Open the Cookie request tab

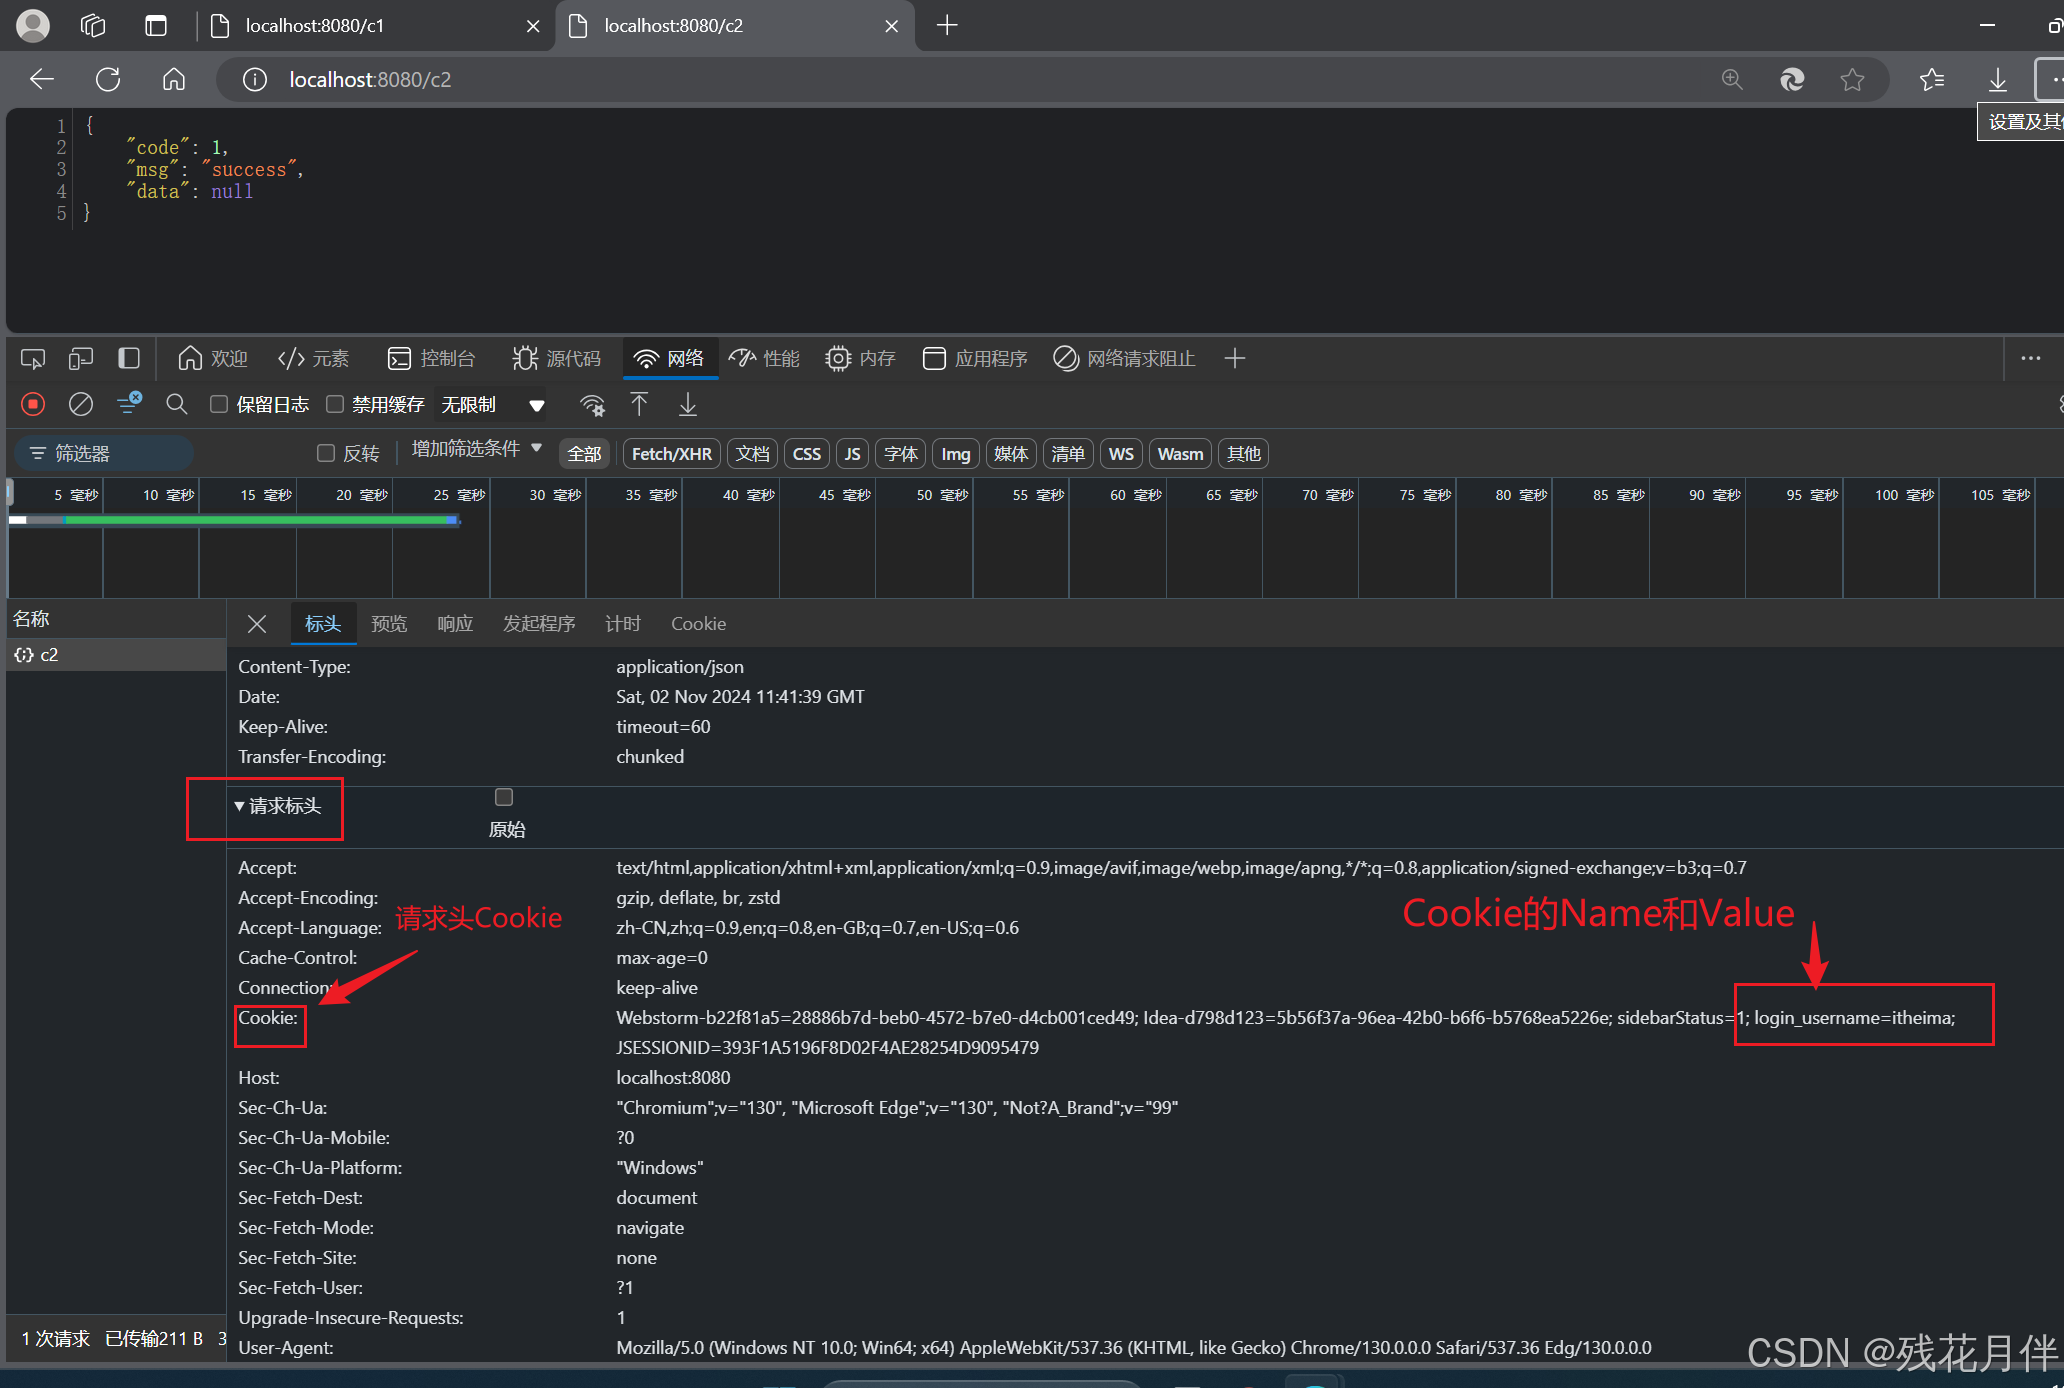pos(698,624)
